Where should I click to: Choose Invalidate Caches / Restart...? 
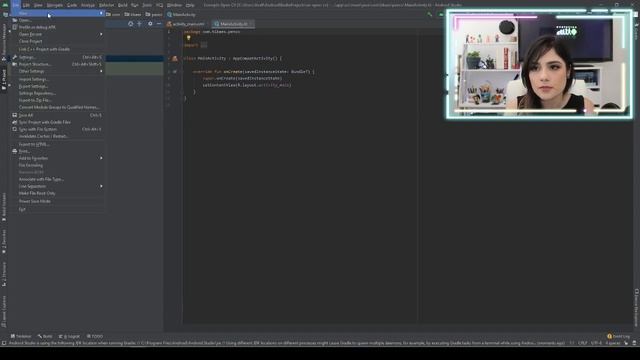(x=58, y=136)
